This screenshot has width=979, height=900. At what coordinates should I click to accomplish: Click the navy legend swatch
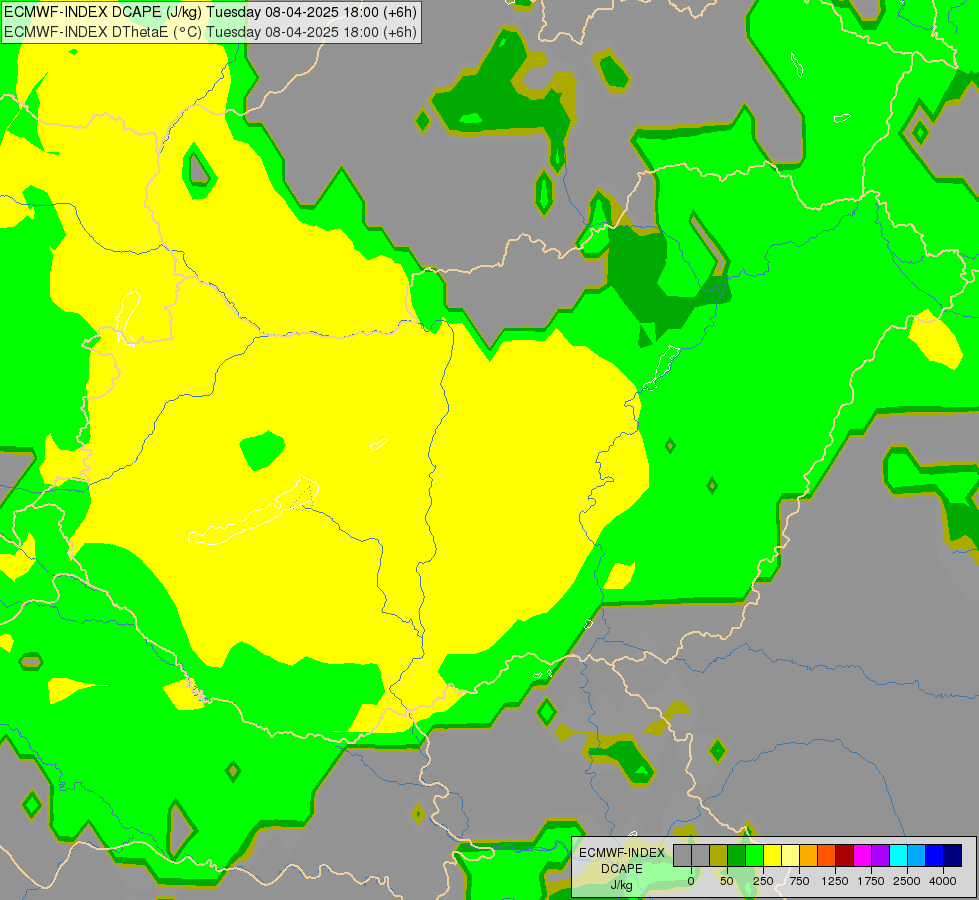point(953,856)
